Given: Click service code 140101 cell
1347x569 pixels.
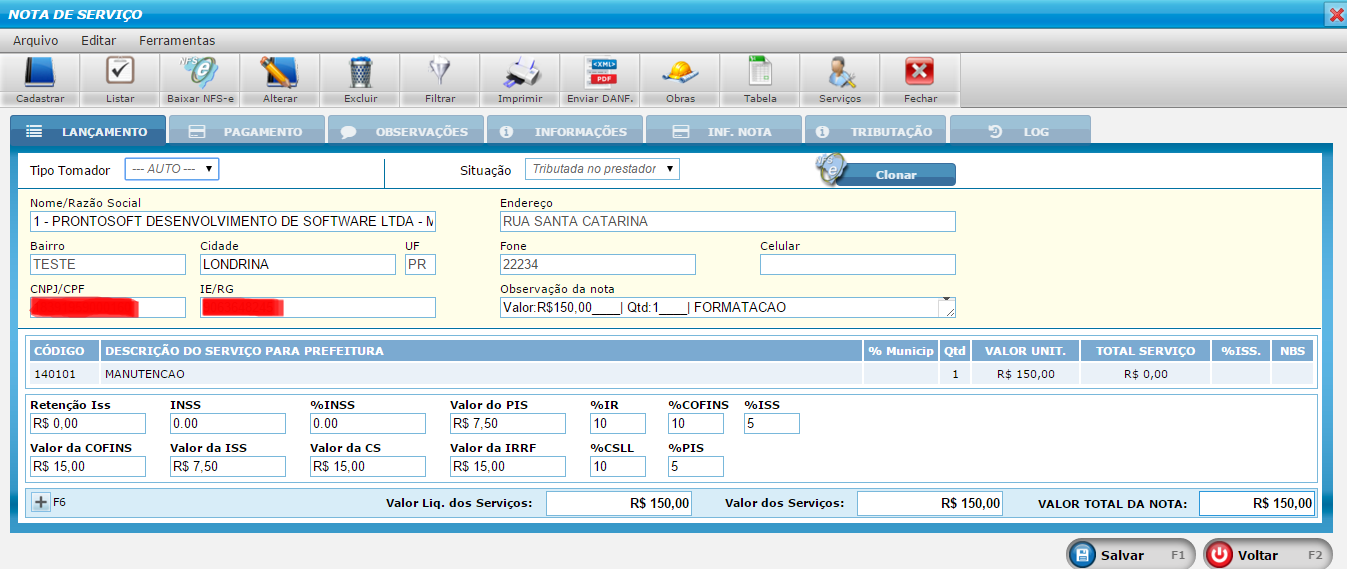Looking at the screenshot, I should click(x=64, y=374).
